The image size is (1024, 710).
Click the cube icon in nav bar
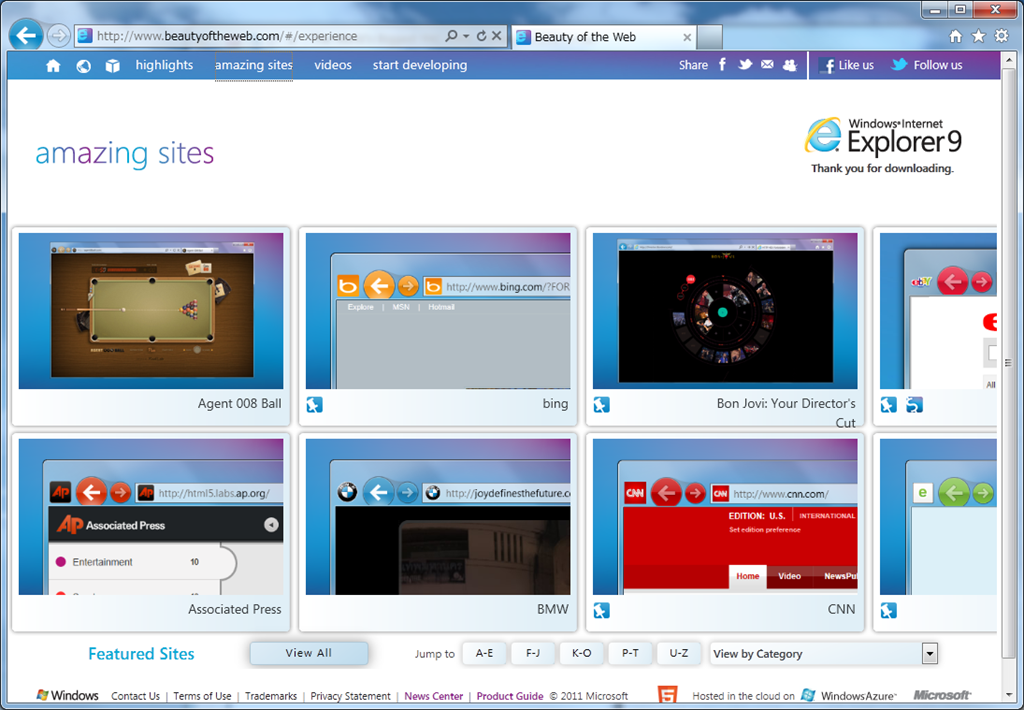coord(112,65)
